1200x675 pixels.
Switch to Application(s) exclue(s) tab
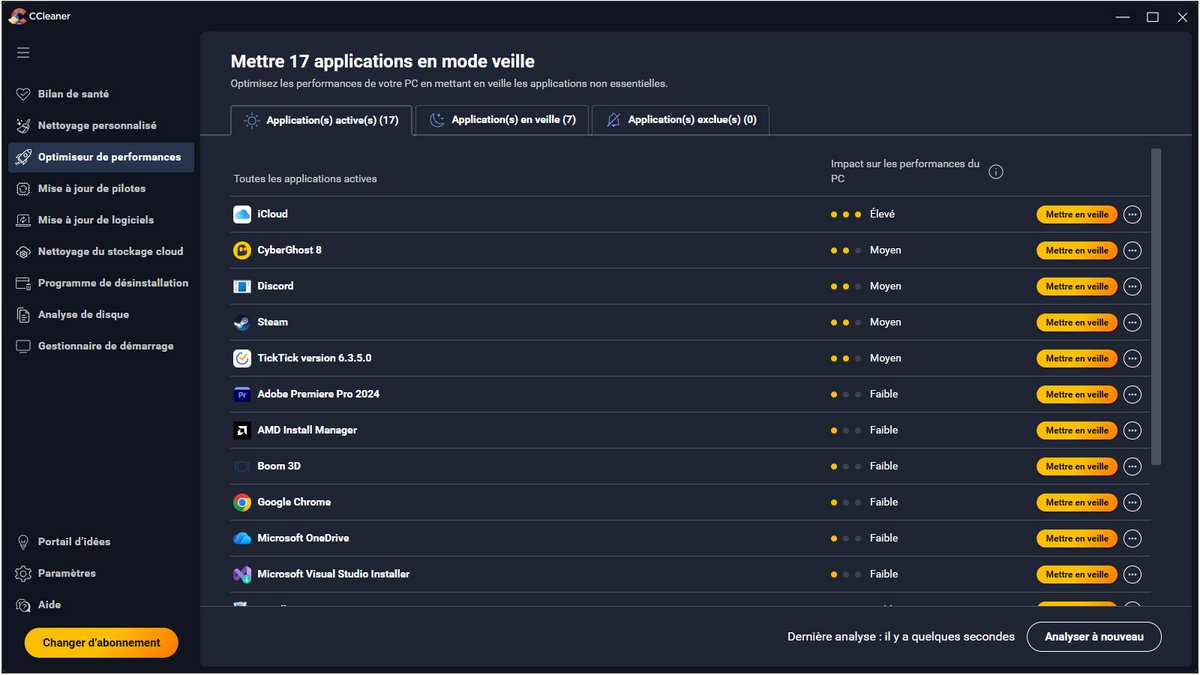pos(680,120)
